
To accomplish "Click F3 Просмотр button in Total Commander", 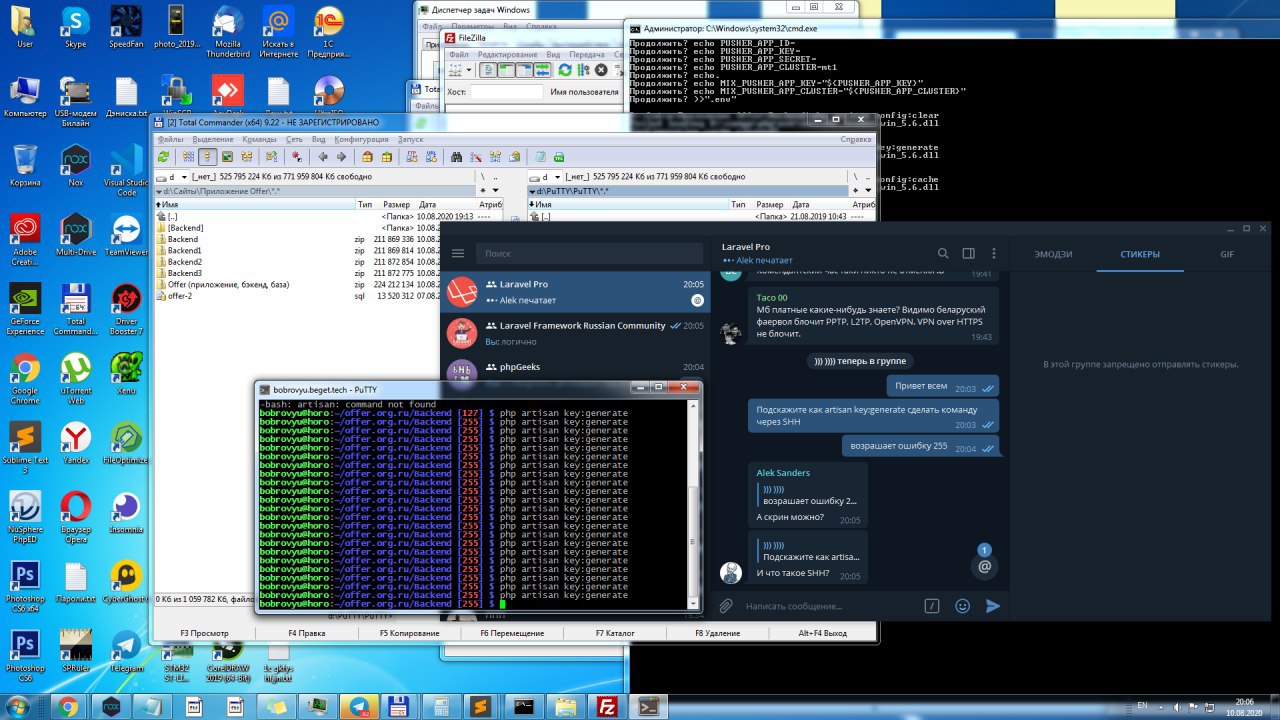I will [x=204, y=634].
